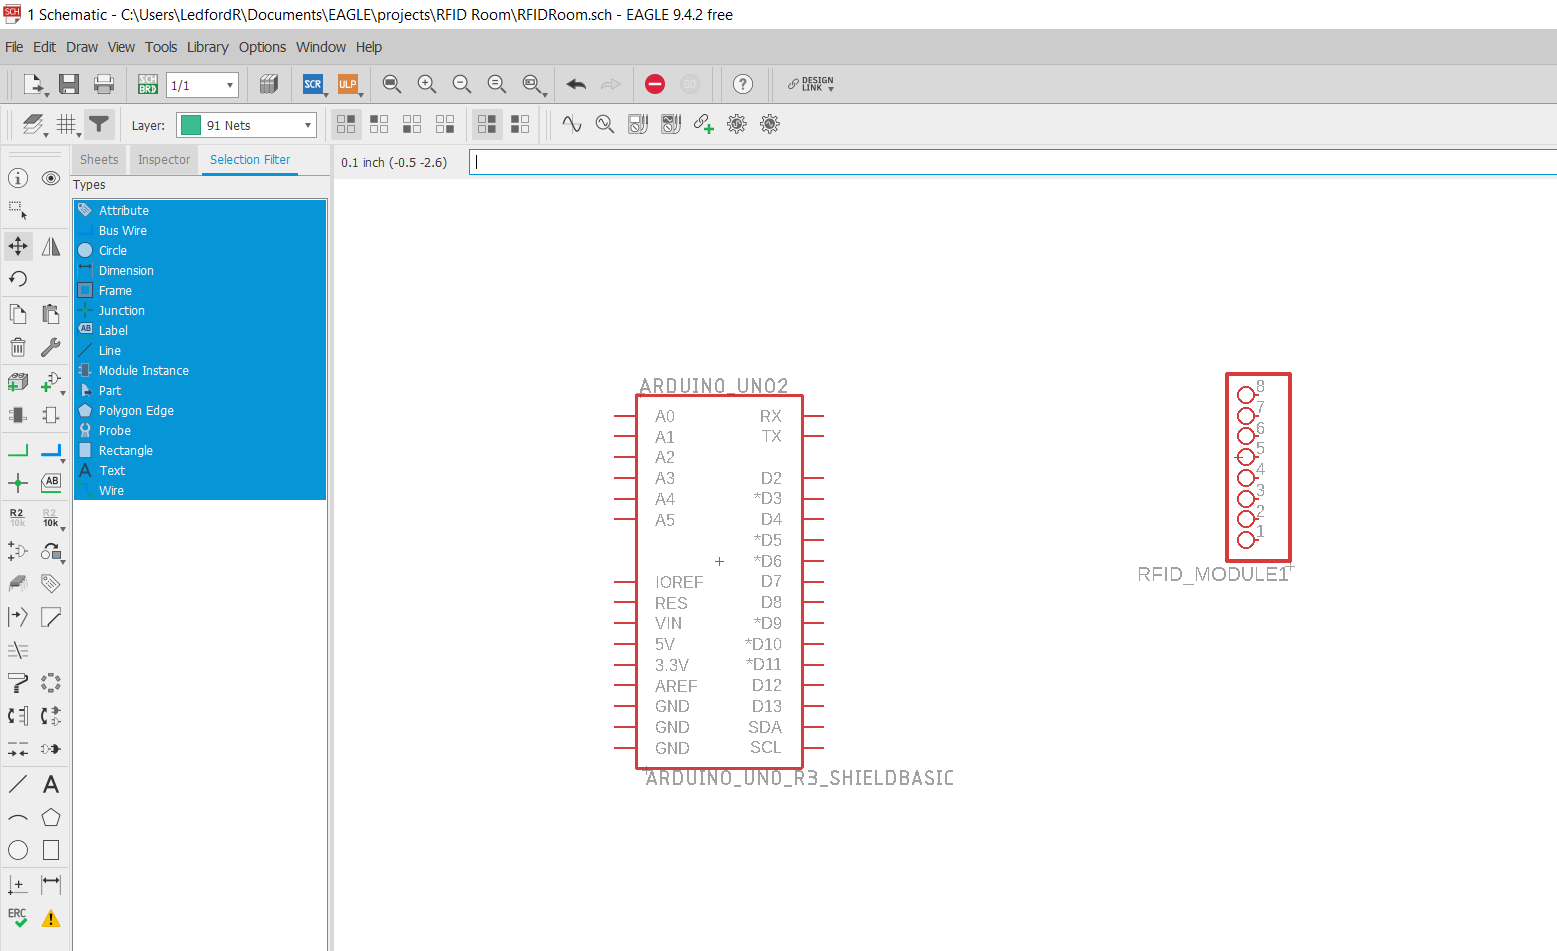Zoom in on the schematic
The height and width of the screenshot is (951, 1557).
click(427, 84)
